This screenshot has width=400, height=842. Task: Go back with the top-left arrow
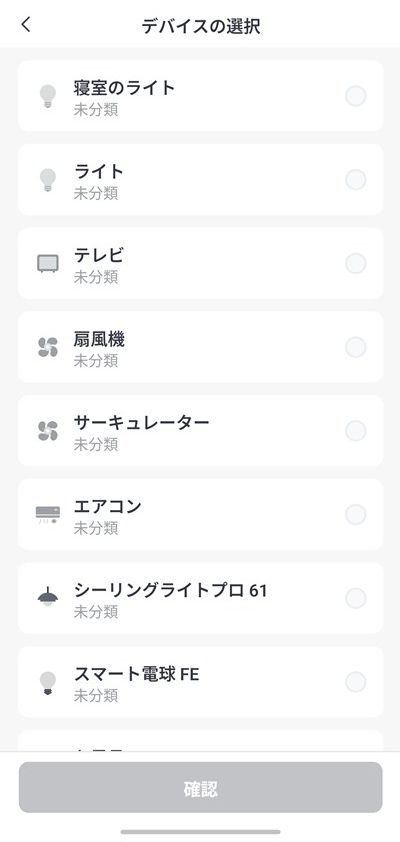click(x=26, y=25)
